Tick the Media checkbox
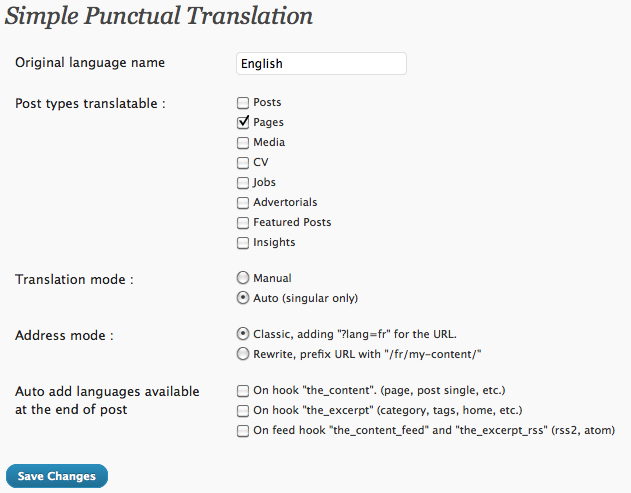Viewport: 631px width, 493px height. pos(243,143)
